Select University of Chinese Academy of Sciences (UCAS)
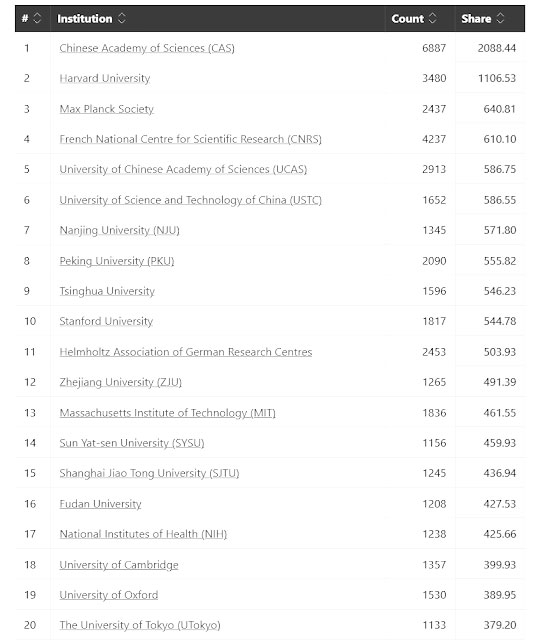Viewport: 538px width, 640px height. tap(183, 169)
